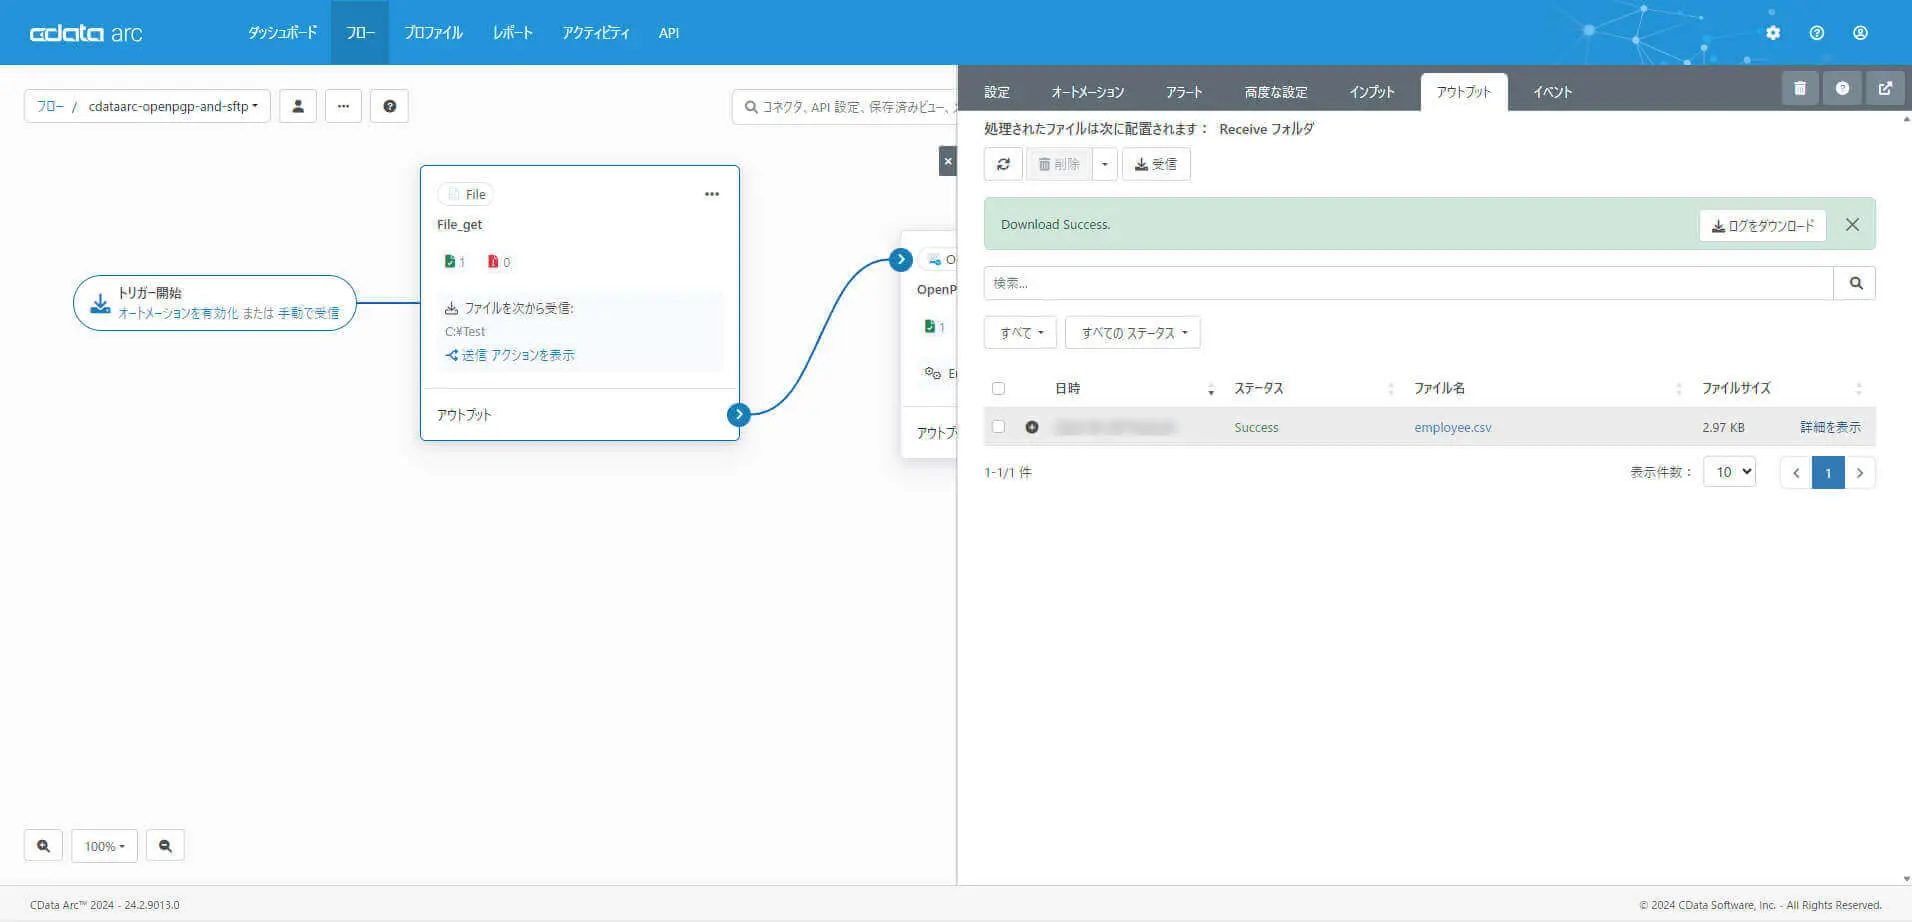This screenshot has width=1912, height=922.
Task: Switch to the オートメーション tab
Action: click(1088, 92)
